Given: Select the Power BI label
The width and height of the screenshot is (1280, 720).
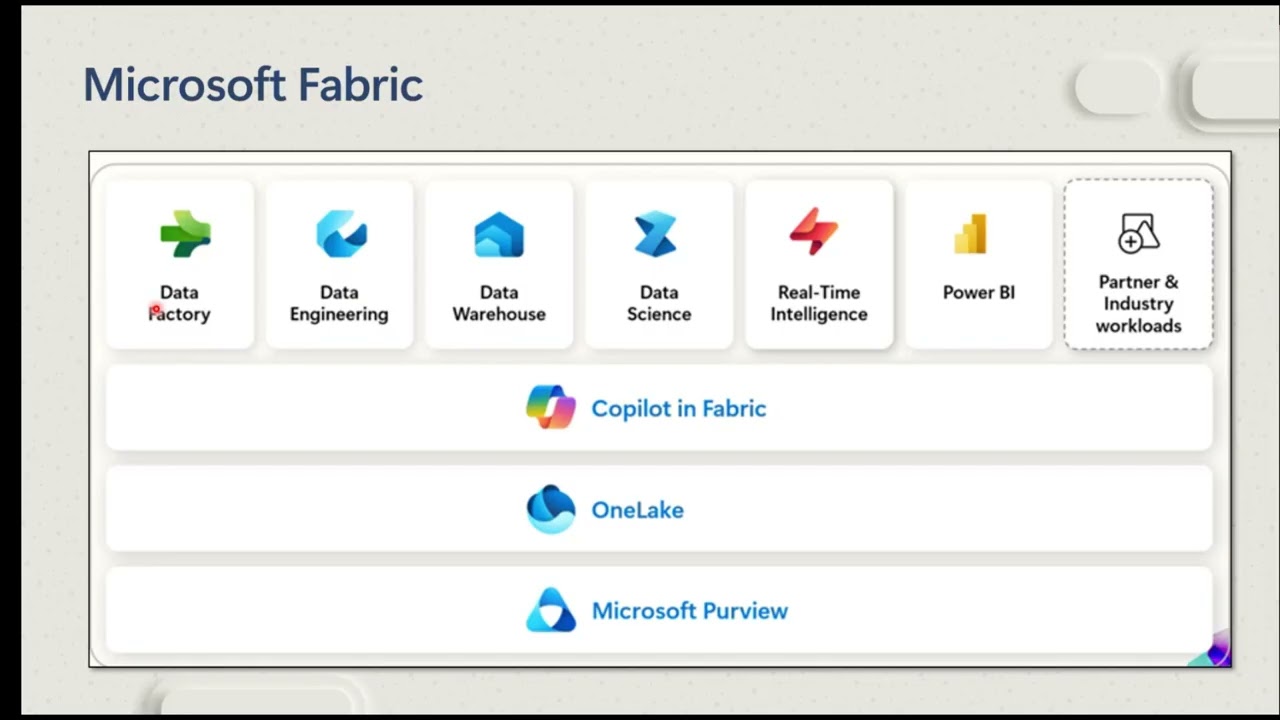Looking at the screenshot, I should [x=979, y=293].
